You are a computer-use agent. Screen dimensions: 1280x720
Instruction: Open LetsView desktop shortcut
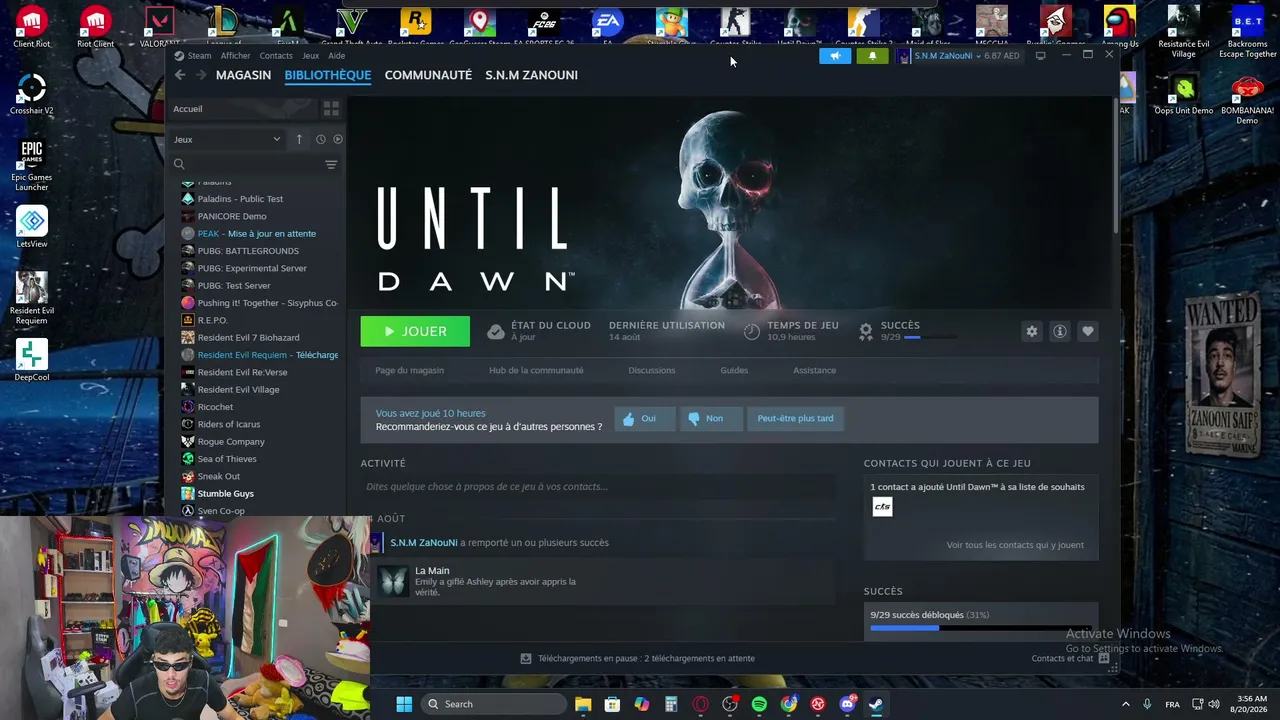[32, 228]
